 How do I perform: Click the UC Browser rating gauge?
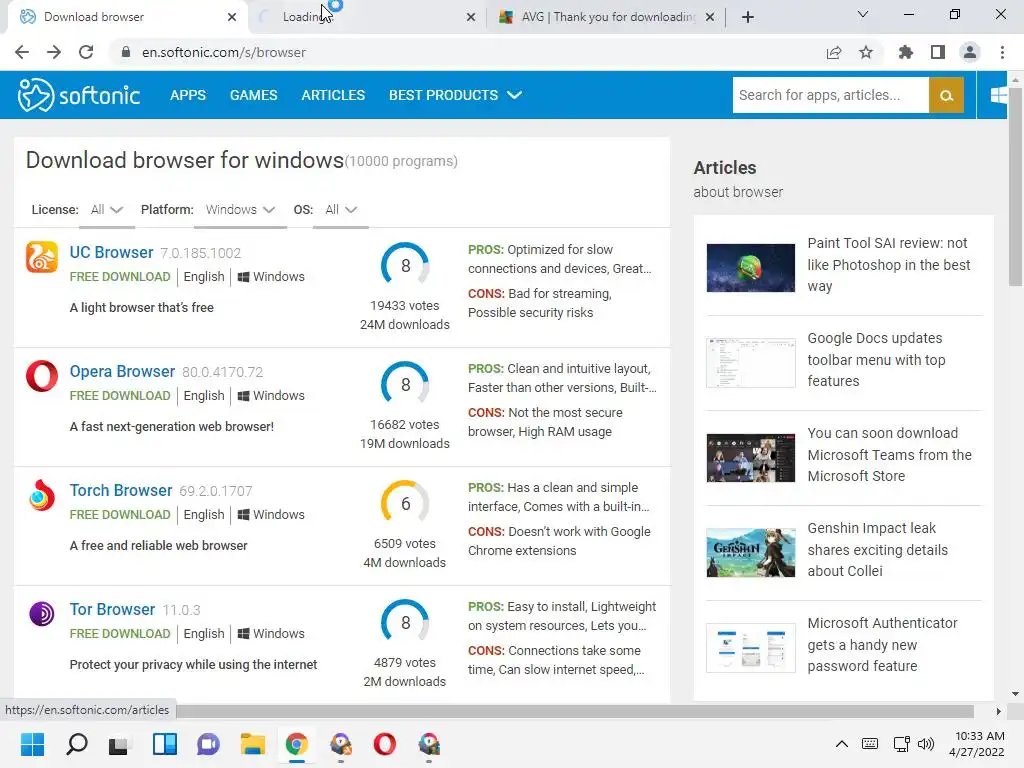coord(405,266)
